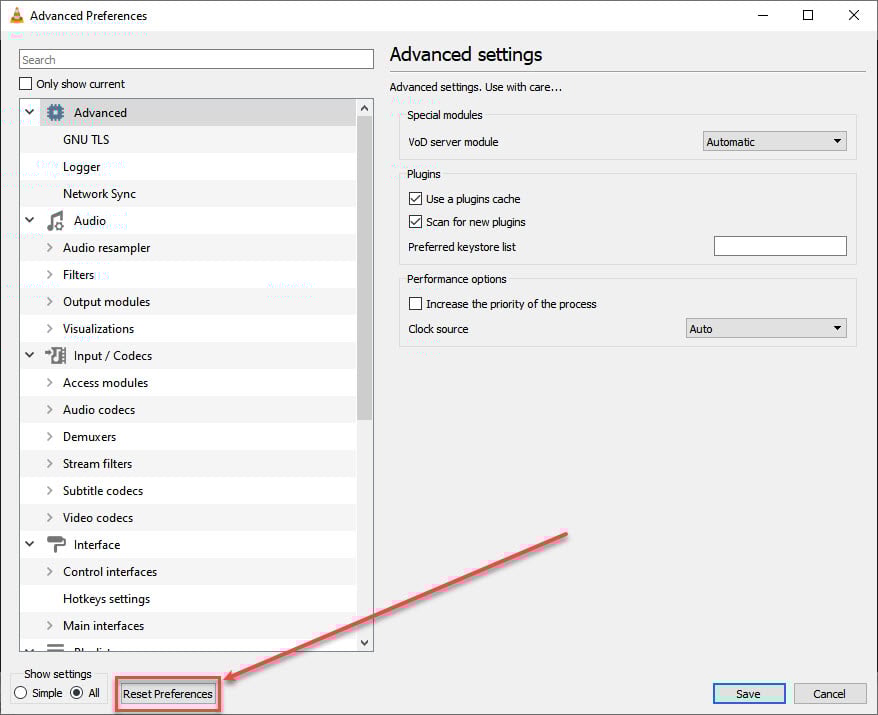
Task: Expand the Filters node
Action: [50, 274]
